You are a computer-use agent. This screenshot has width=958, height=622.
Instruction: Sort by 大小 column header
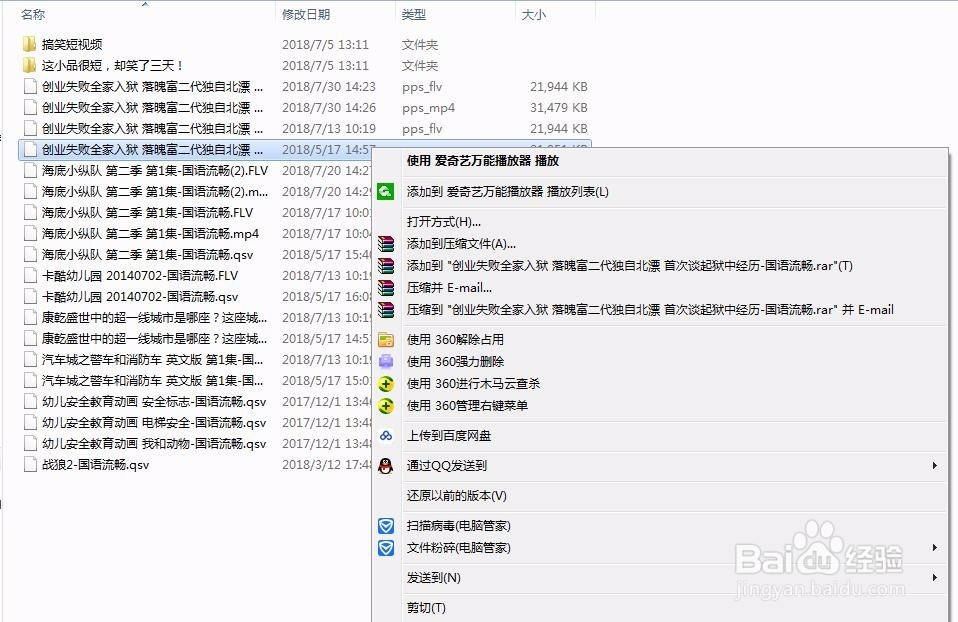[x=533, y=14]
